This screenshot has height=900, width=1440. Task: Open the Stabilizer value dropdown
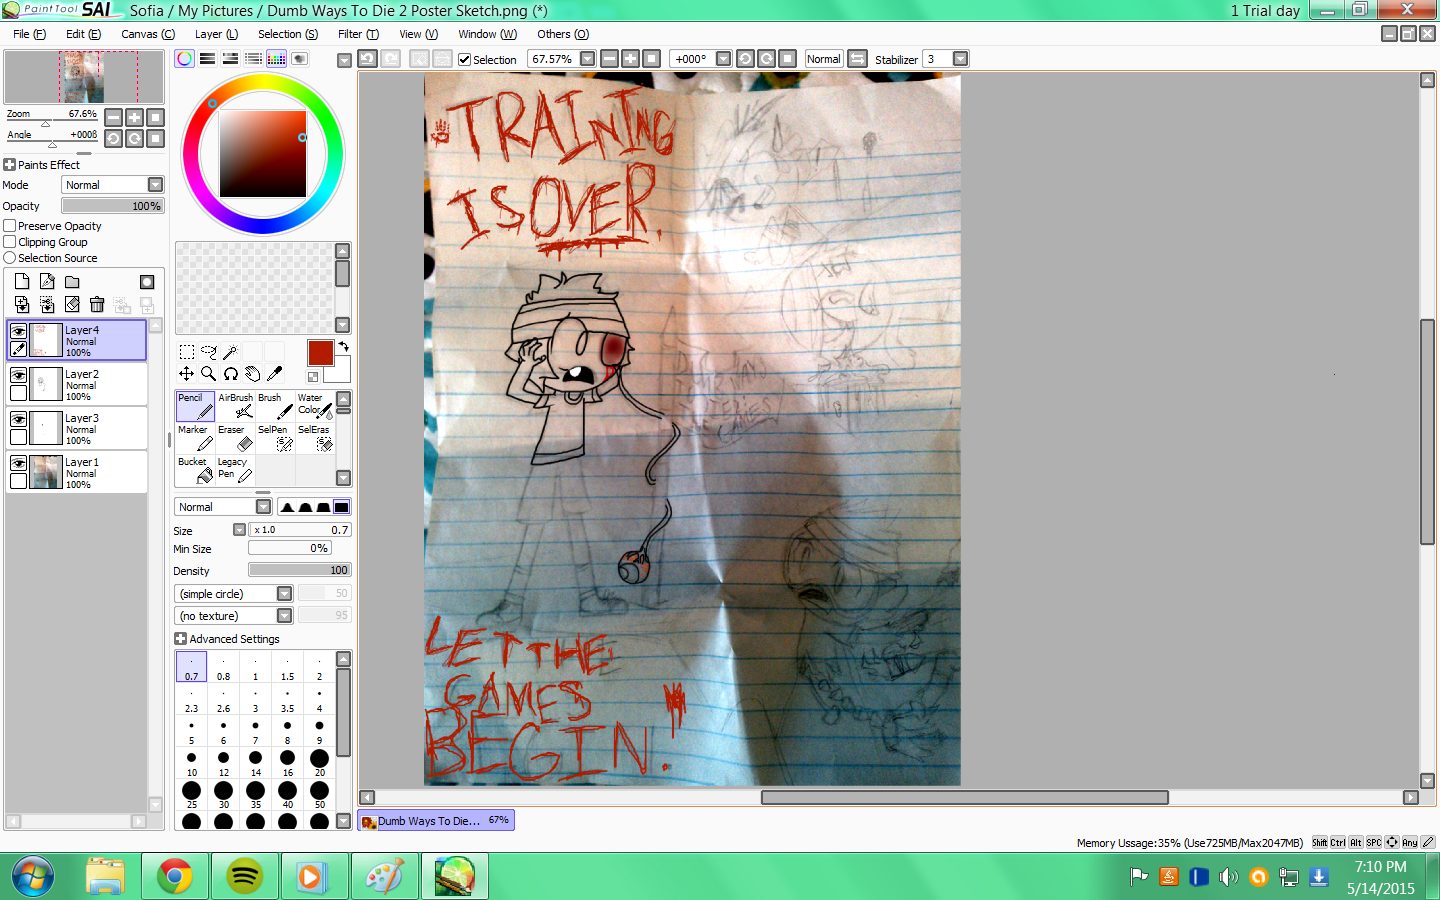pyautogui.click(x=961, y=59)
